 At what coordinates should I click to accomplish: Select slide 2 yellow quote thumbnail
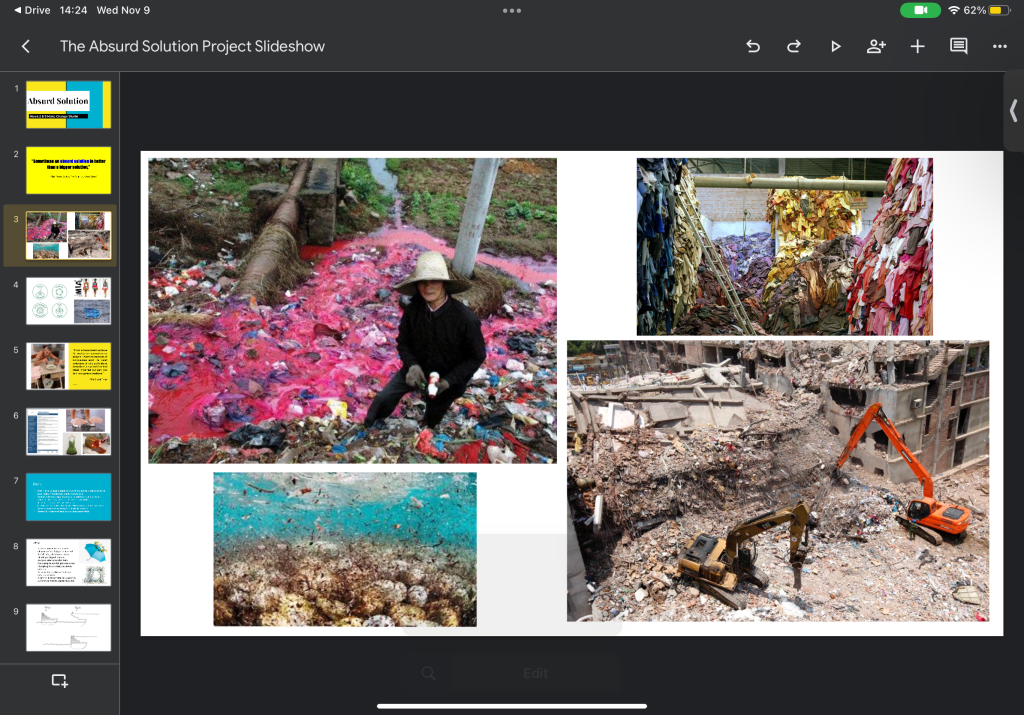click(68, 170)
